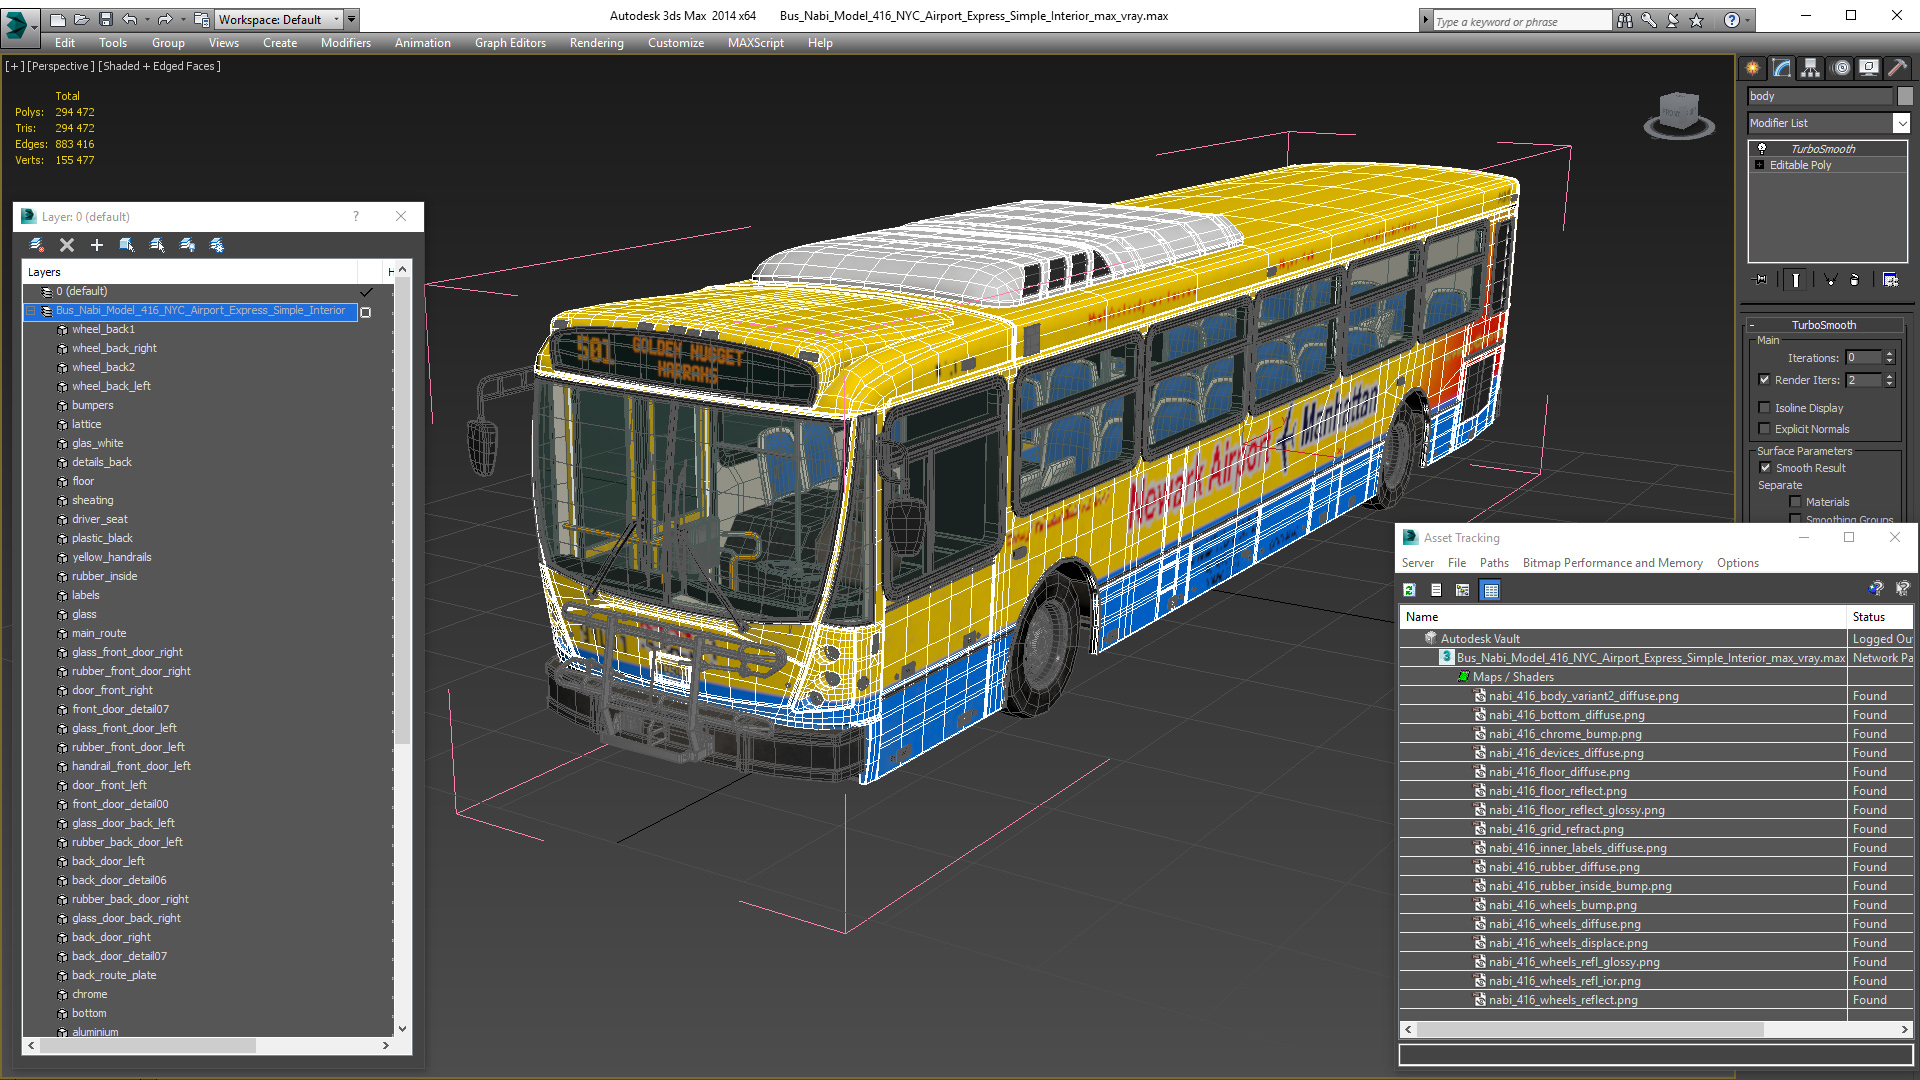
Task: Click Refresh icon in Asset Tracking
Action: 1409,590
